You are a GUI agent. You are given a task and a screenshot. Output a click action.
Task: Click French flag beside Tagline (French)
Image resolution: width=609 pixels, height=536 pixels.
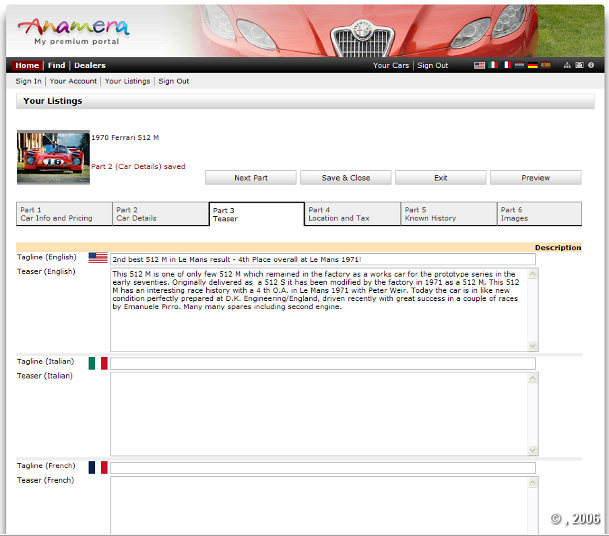pos(98,467)
